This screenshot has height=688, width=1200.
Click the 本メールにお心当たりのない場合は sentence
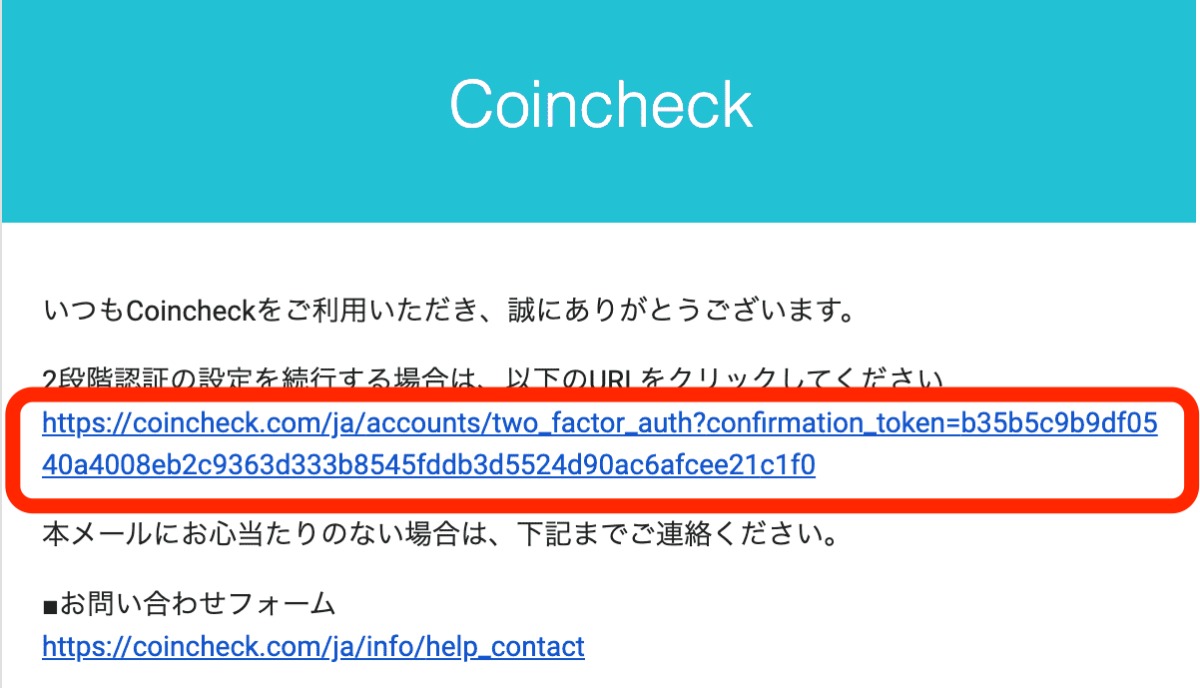[x=440, y=535]
